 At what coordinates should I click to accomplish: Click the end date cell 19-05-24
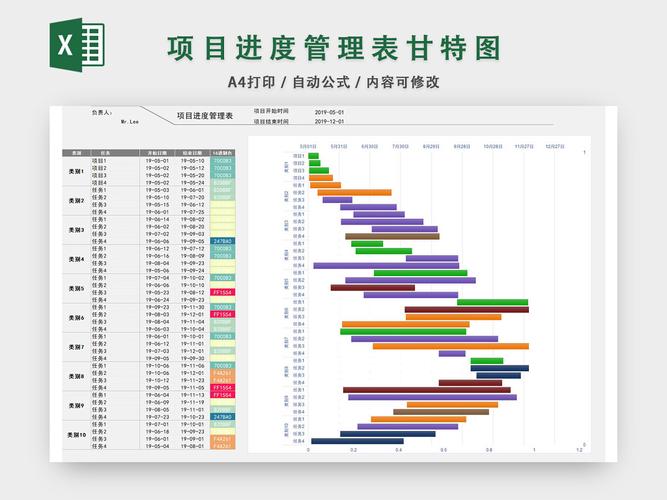[x=193, y=183]
